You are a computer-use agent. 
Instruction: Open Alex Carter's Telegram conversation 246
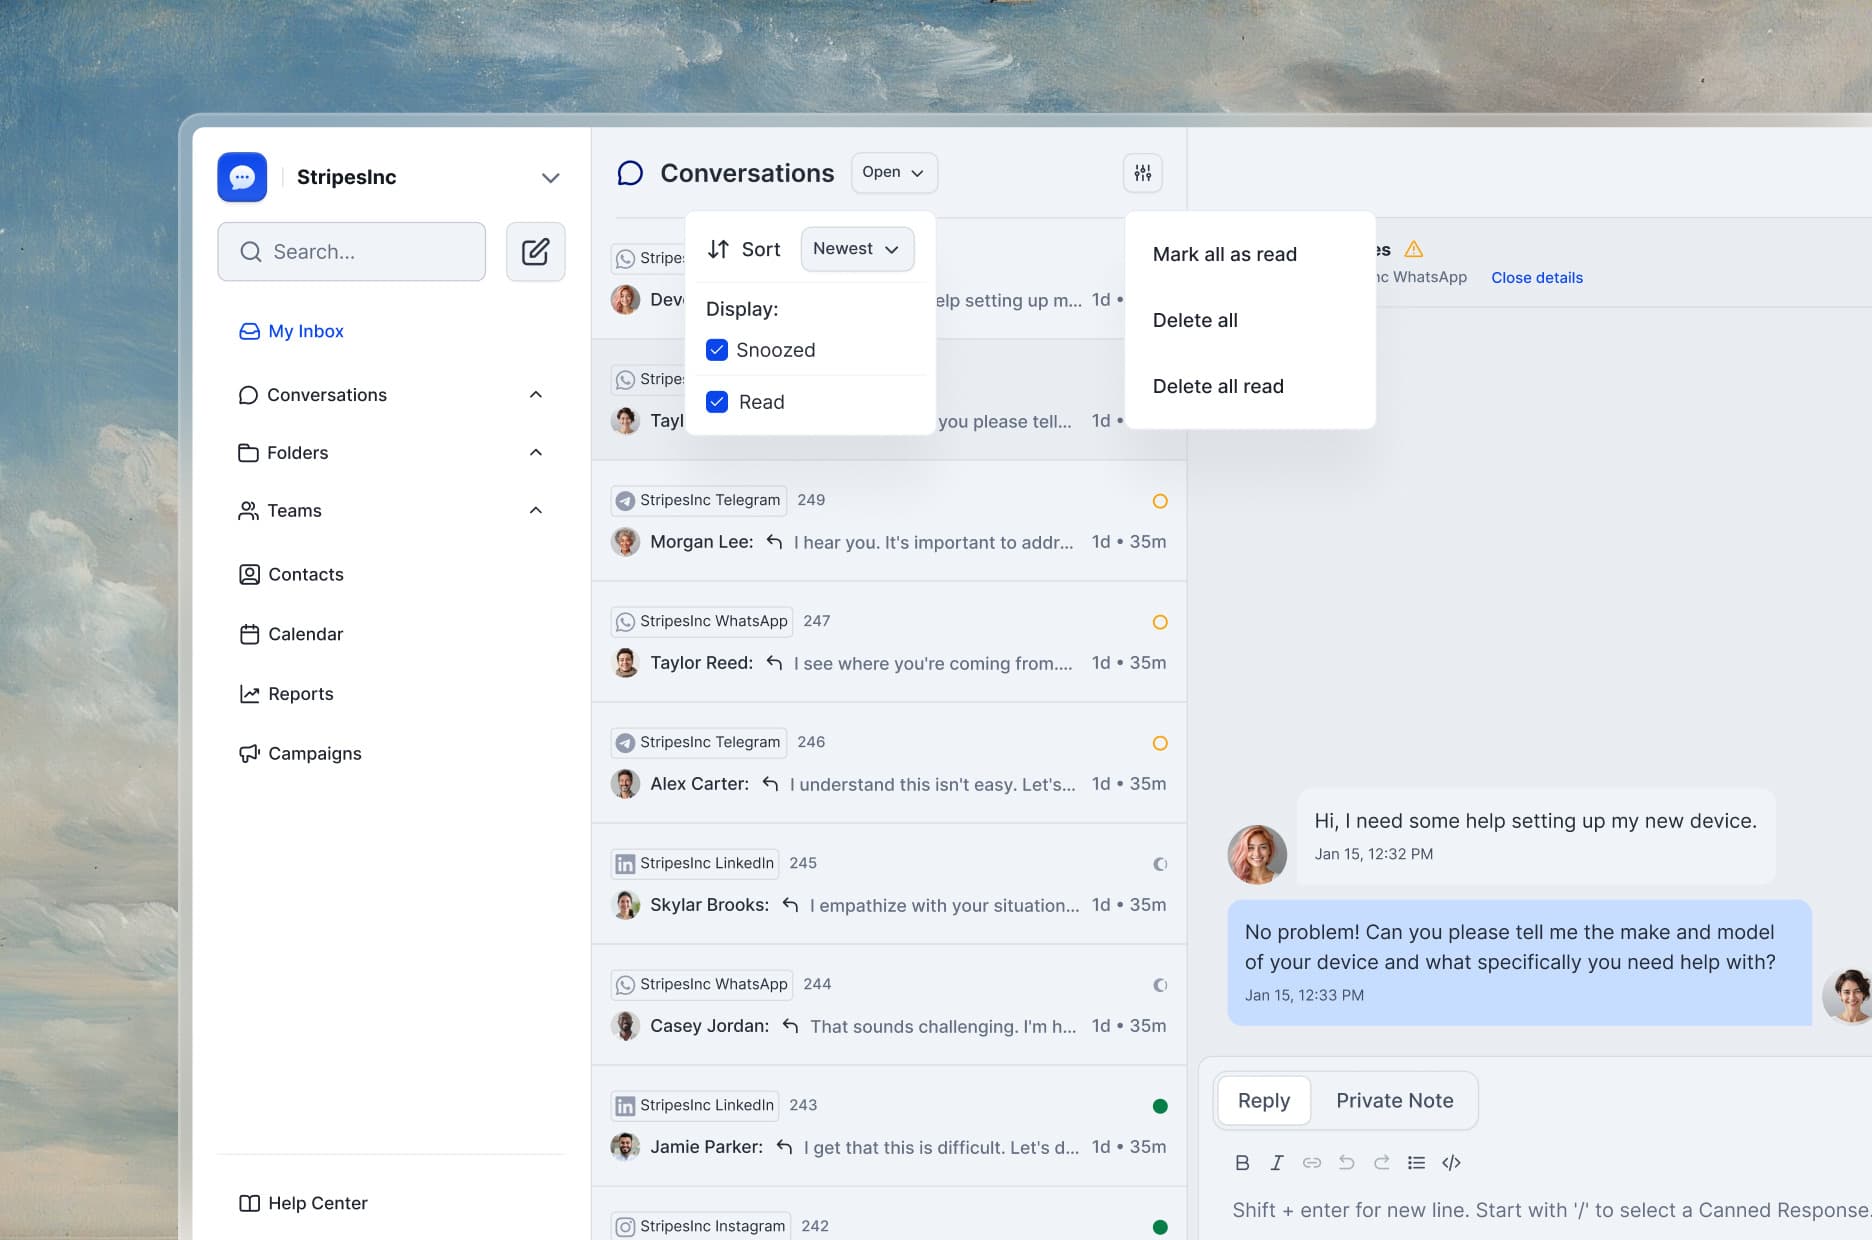889,763
